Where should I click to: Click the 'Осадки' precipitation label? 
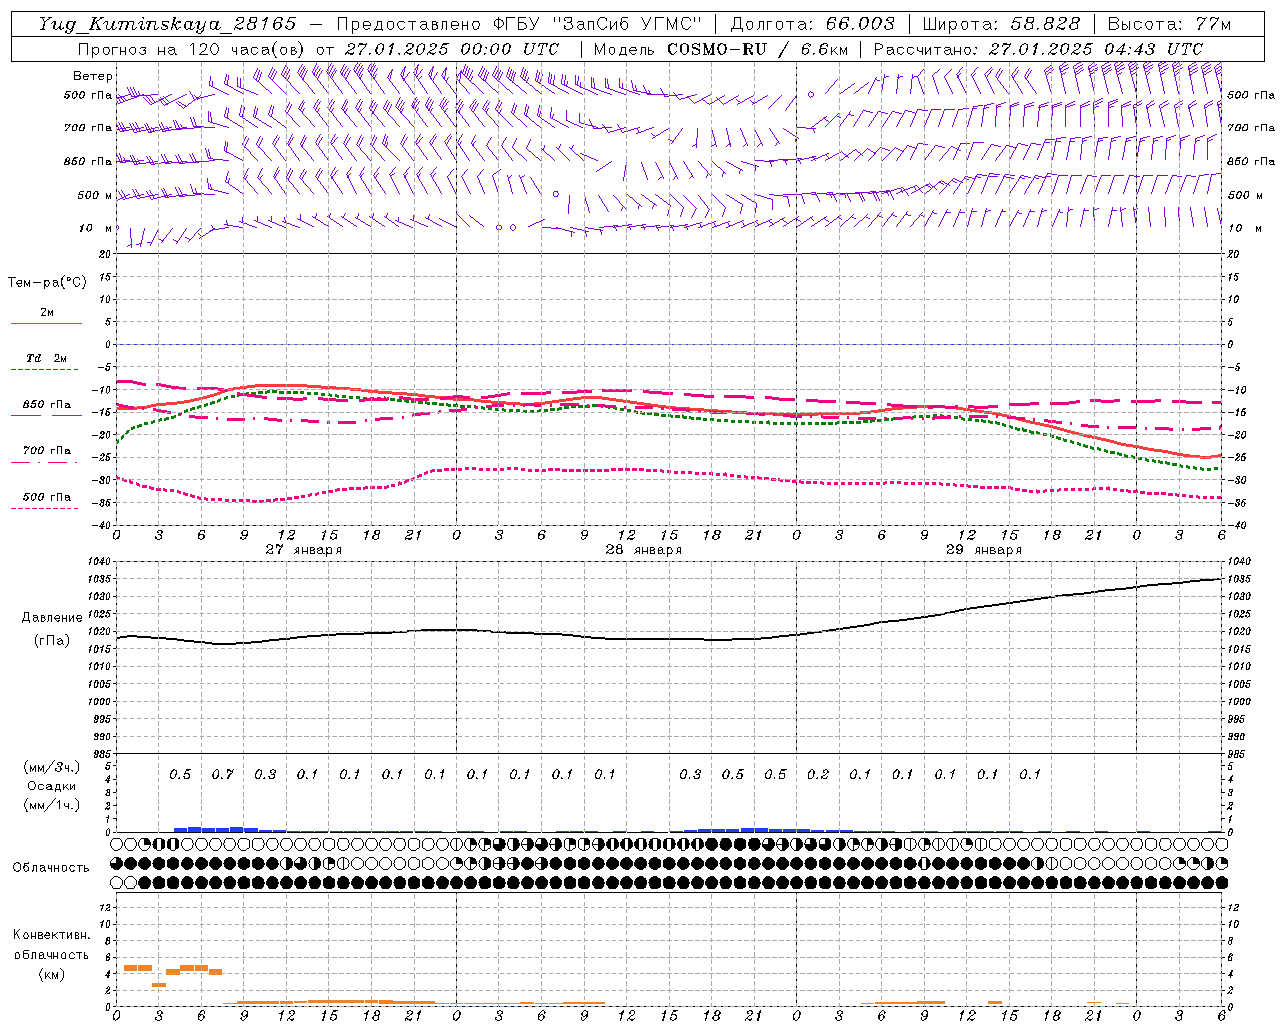(52, 786)
